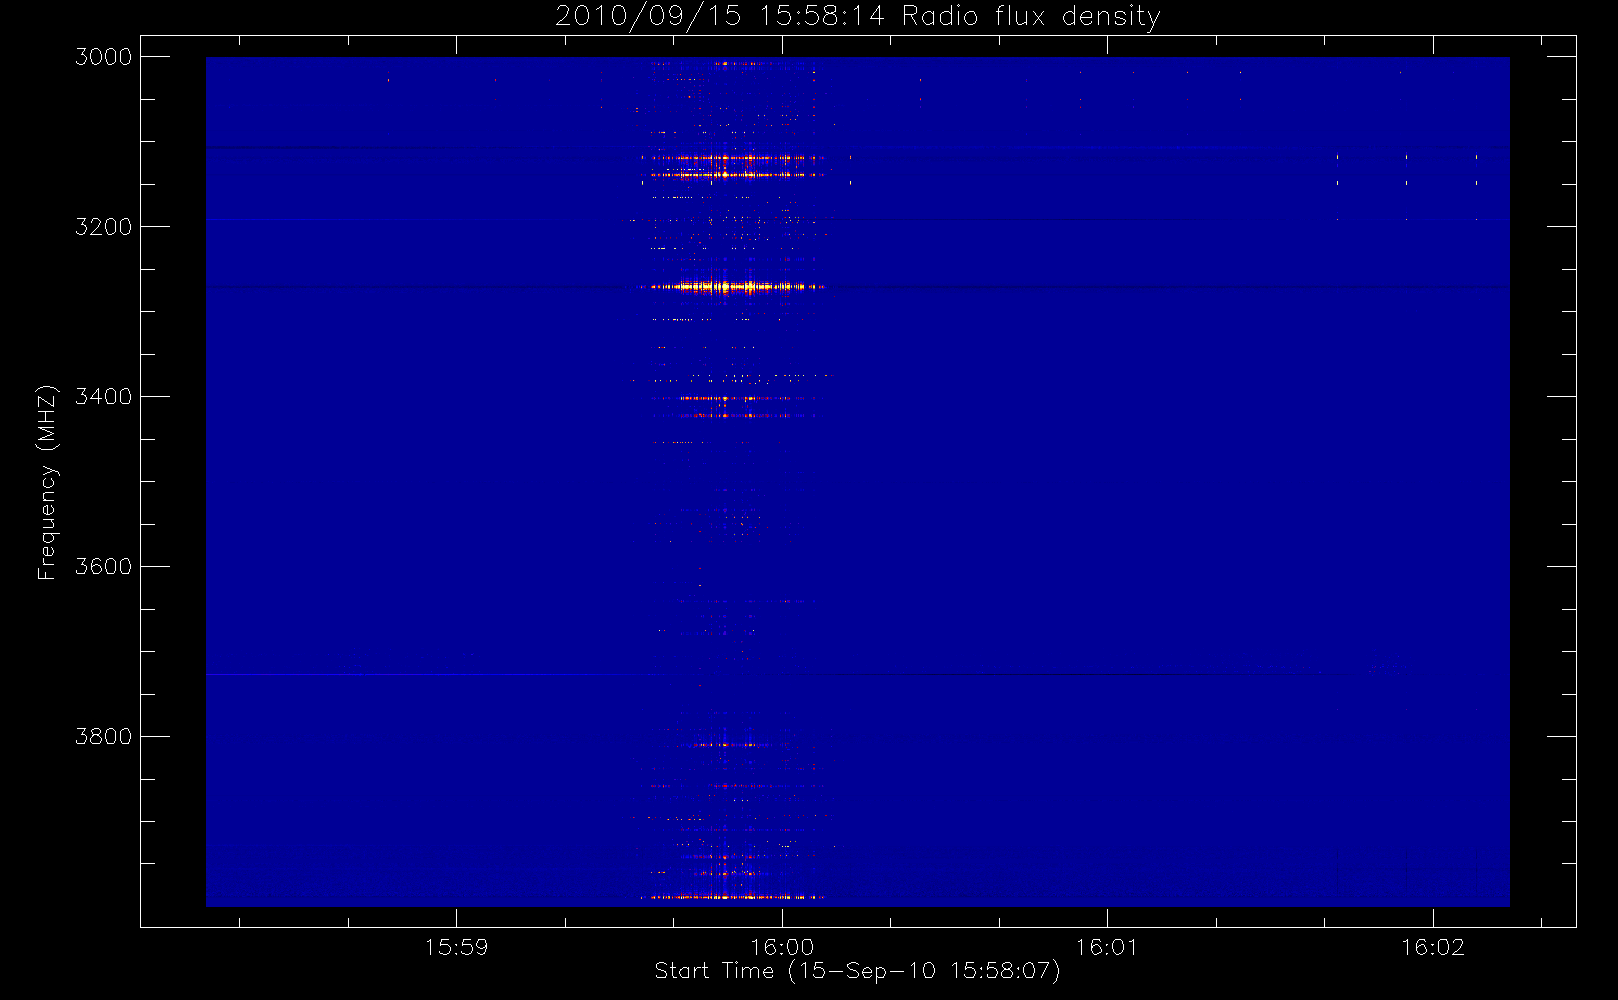
Task: Select the 3400 frequency tick label
Action: [104, 397]
